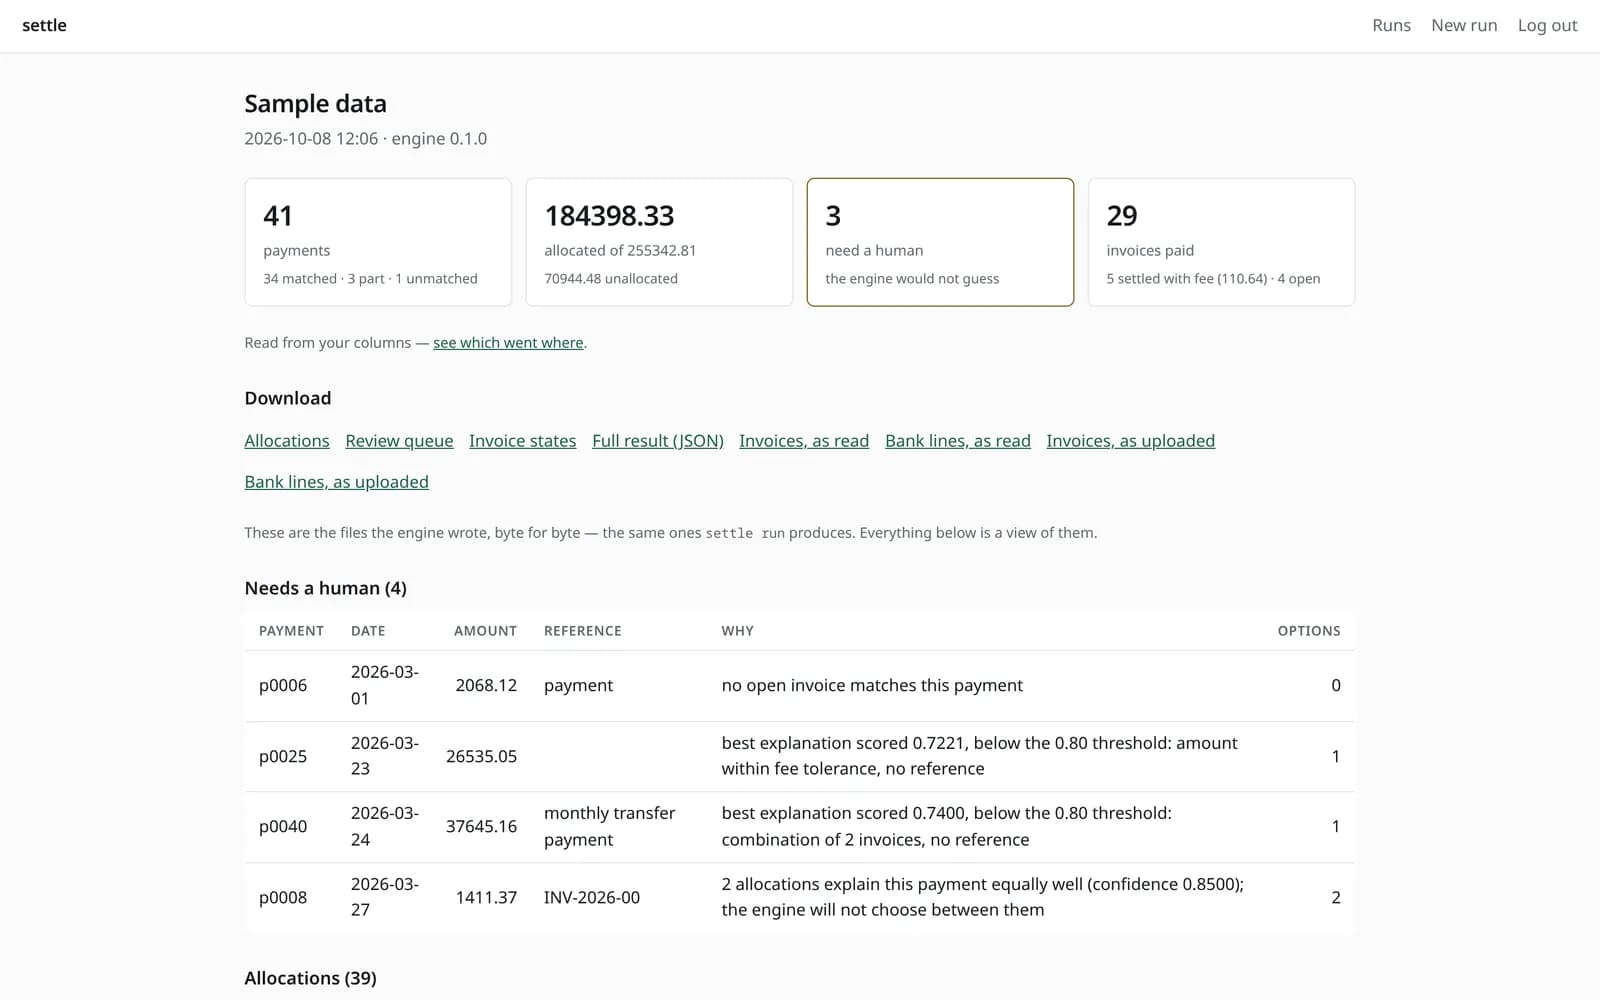Click the DATE column header
Screen dimensions: 1600x1000
368,631
